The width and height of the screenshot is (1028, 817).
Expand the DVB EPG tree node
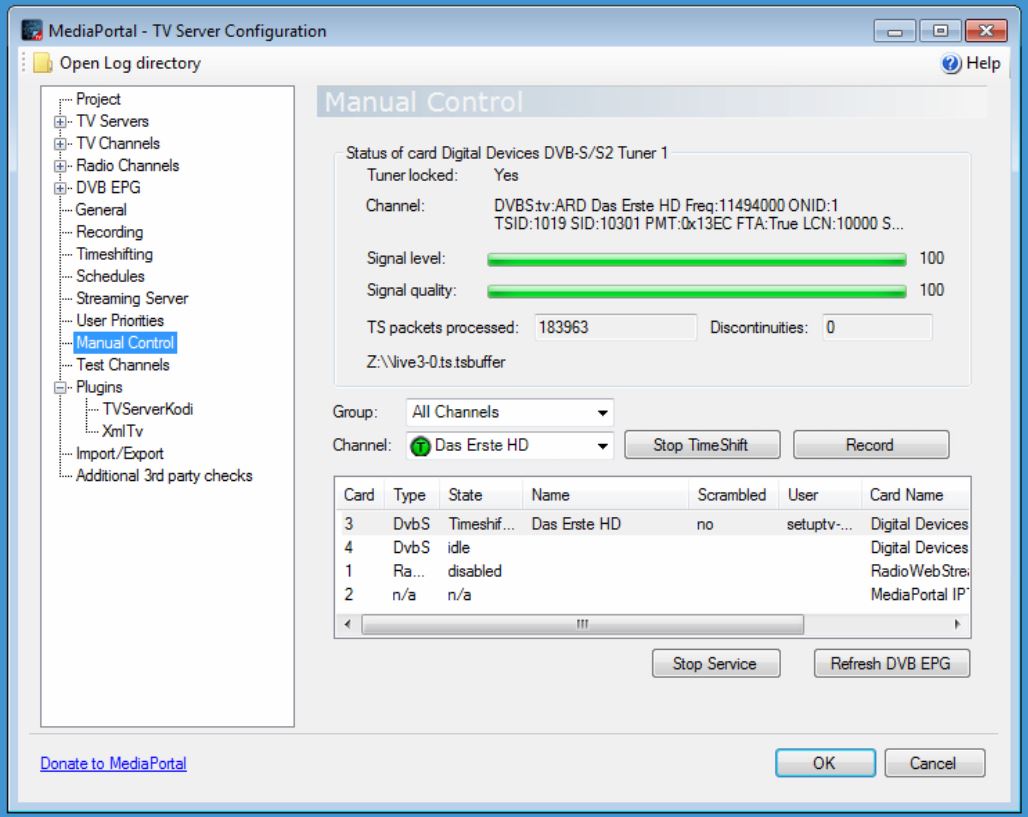click(60, 188)
